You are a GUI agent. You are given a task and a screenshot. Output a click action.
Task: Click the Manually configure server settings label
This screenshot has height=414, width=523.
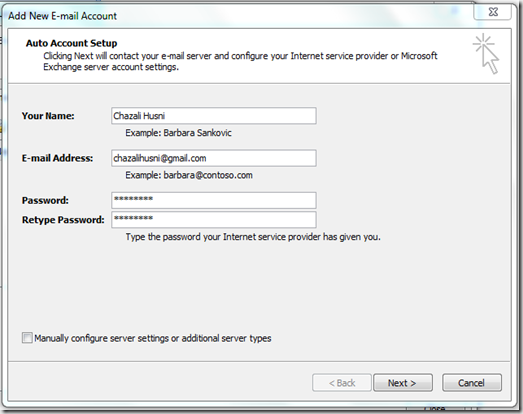pos(153,338)
